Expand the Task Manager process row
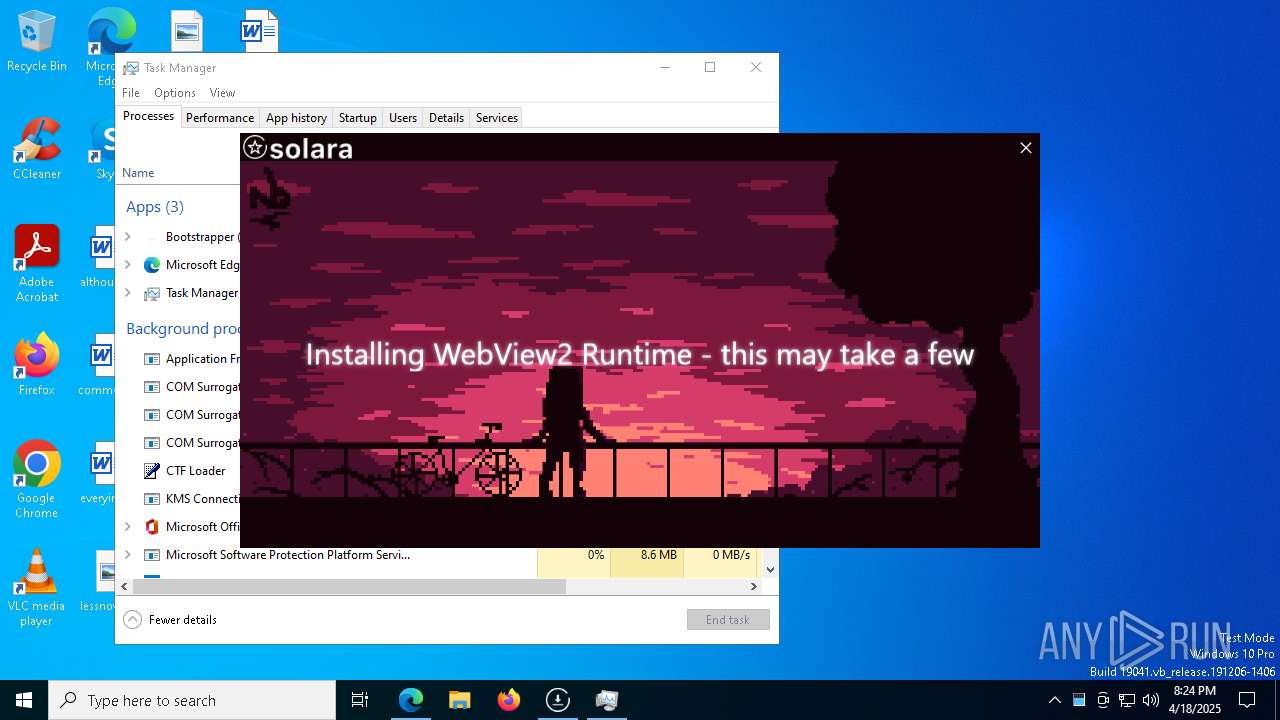 pos(127,293)
